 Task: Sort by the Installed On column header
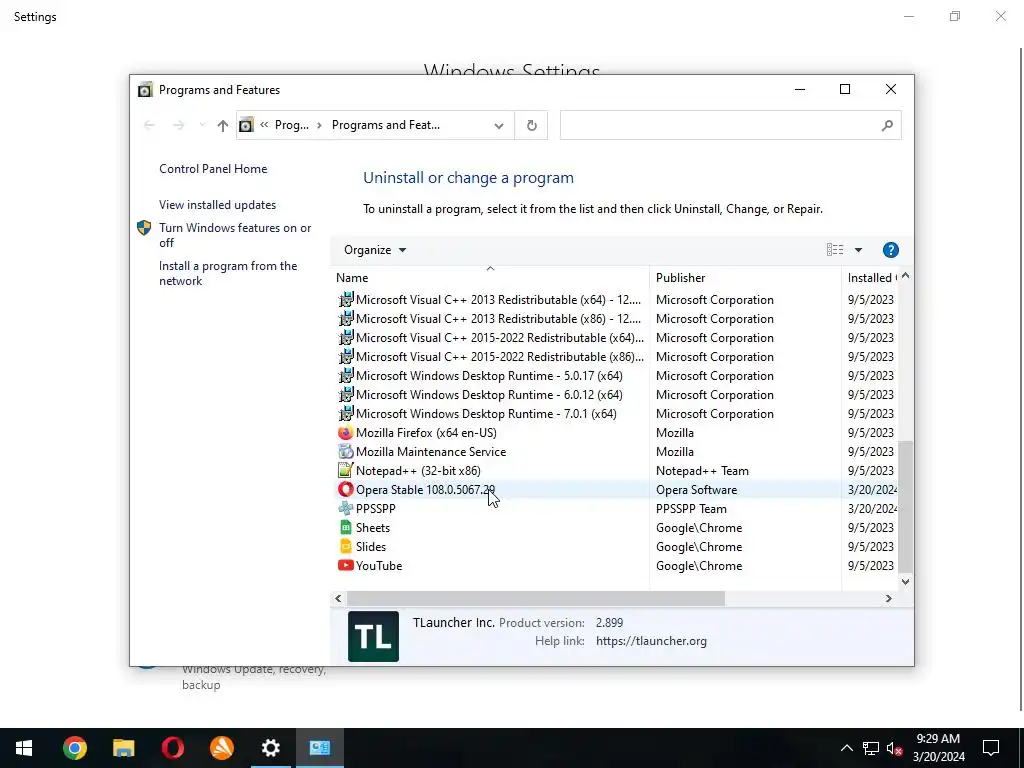coord(871,278)
